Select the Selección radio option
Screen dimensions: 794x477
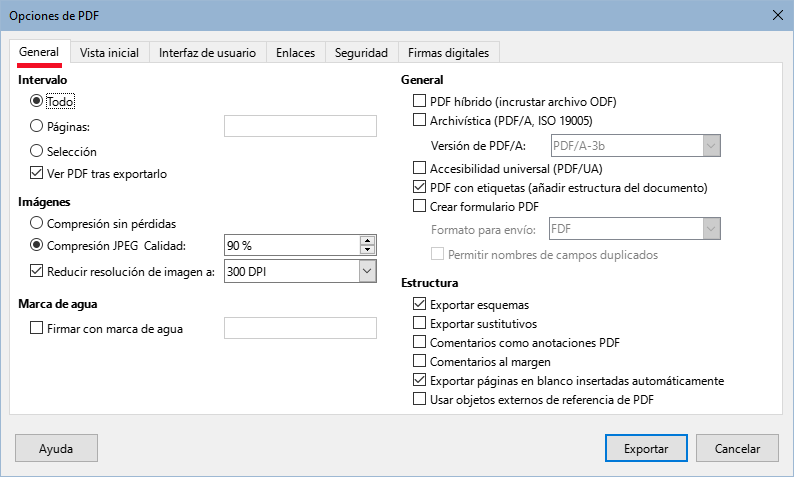click(x=36, y=150)
